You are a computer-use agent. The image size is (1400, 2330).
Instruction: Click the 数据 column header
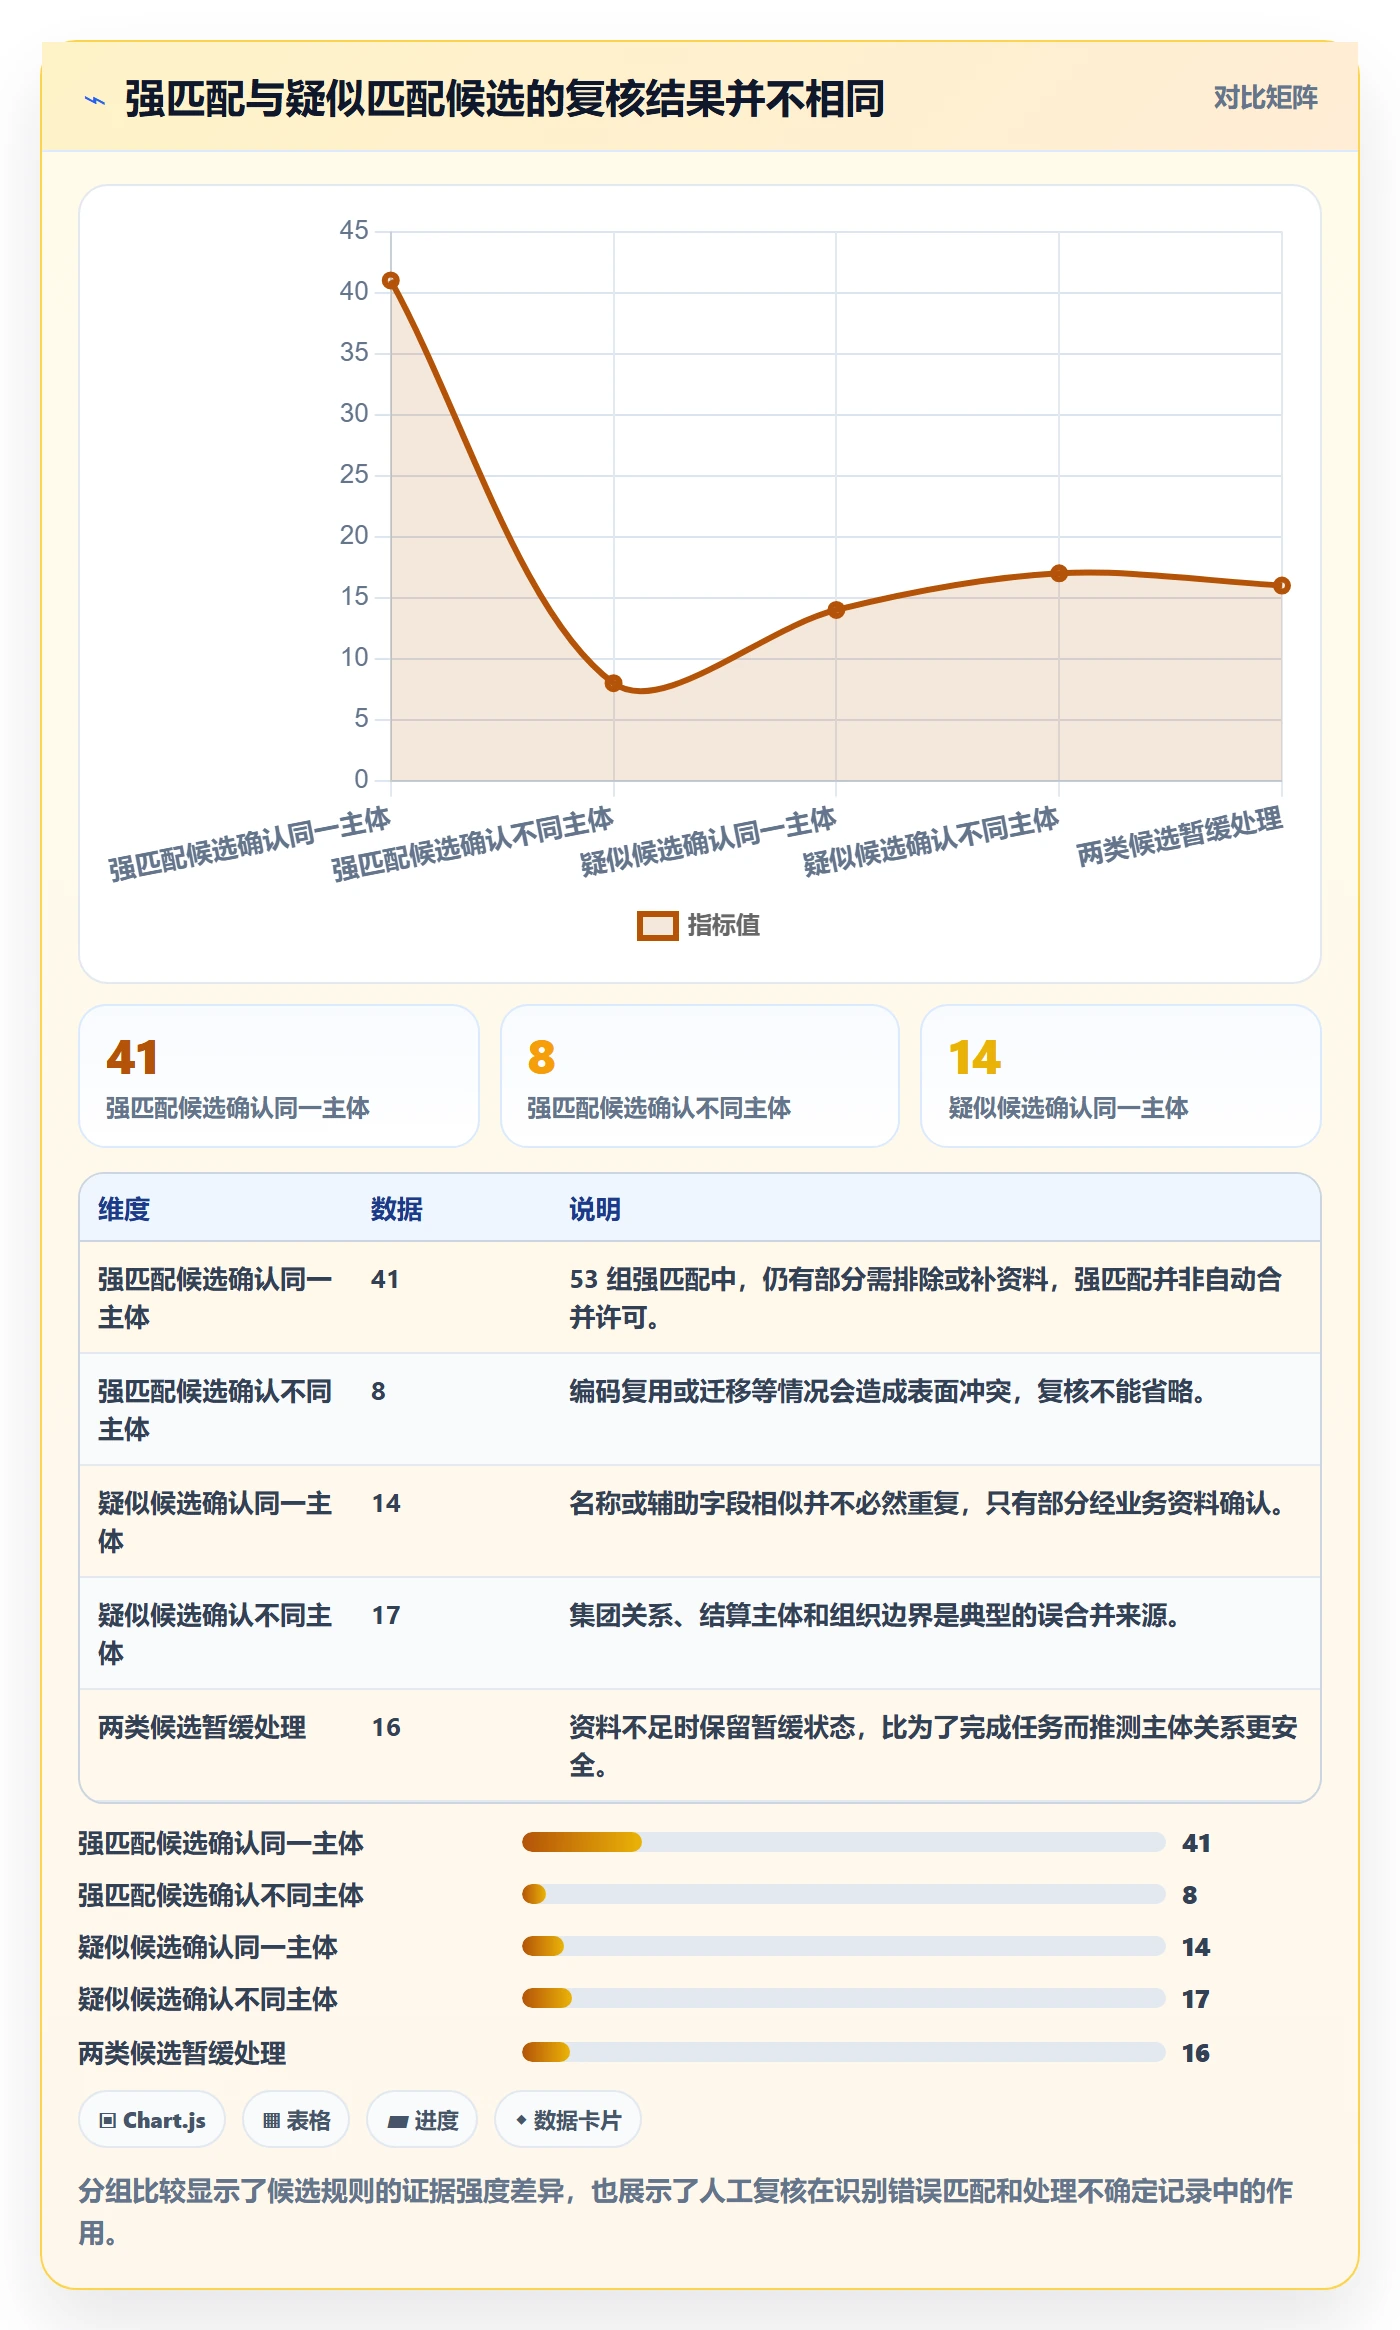(x=397, y=1209)
